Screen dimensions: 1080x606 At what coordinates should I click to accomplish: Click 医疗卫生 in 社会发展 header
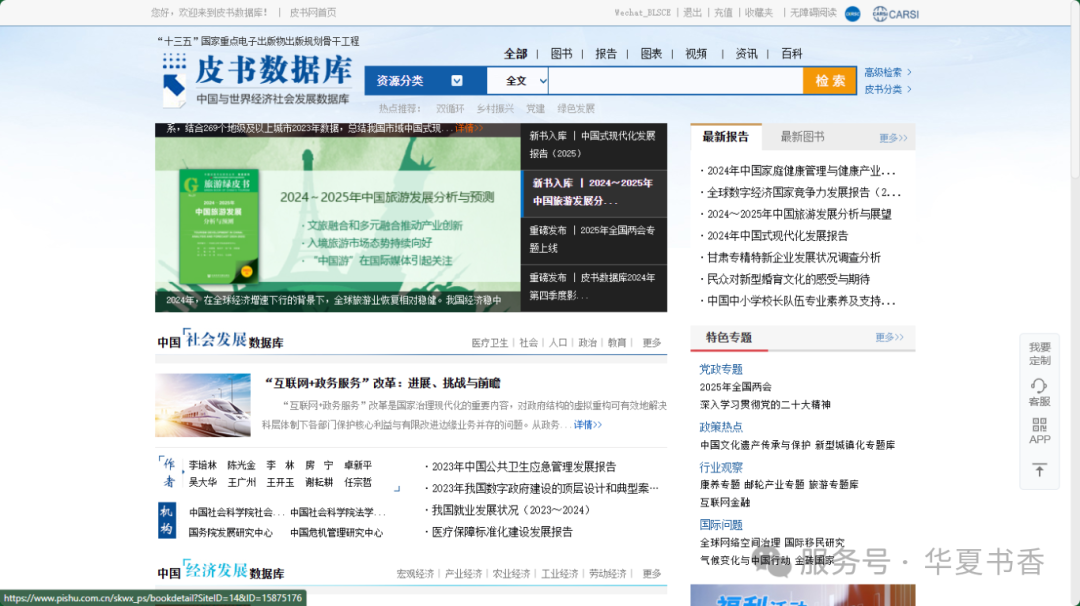[x=490, y=342]
